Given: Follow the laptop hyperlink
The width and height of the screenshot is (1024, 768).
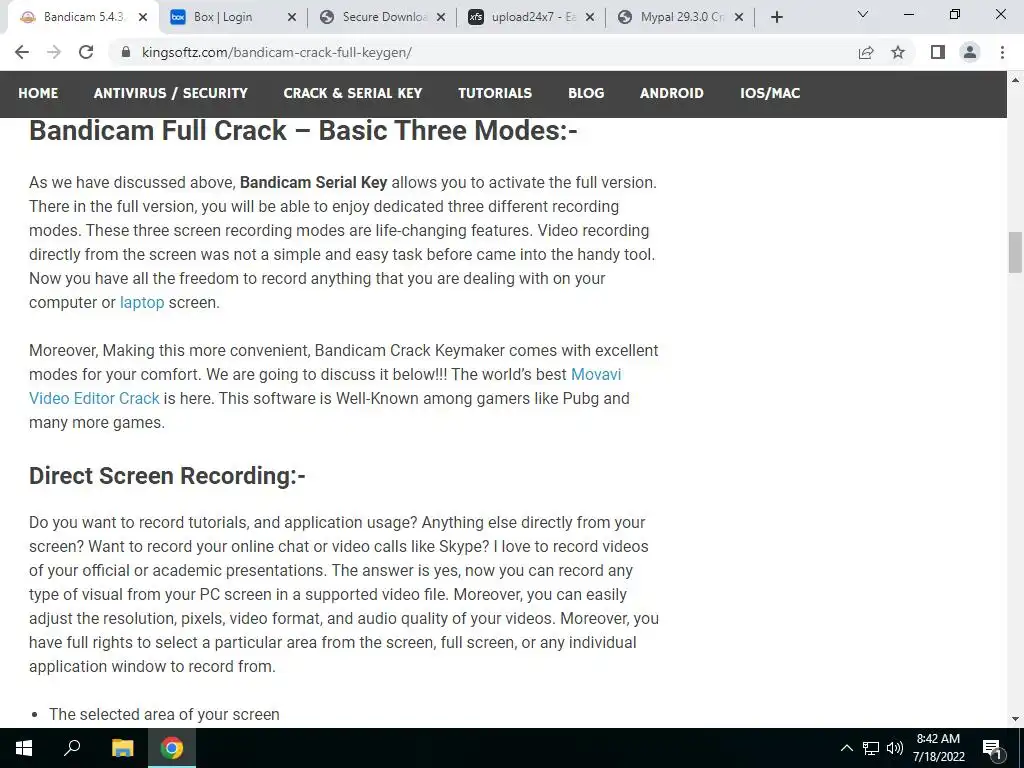Looking at the screenshot, I should (142, 303).
